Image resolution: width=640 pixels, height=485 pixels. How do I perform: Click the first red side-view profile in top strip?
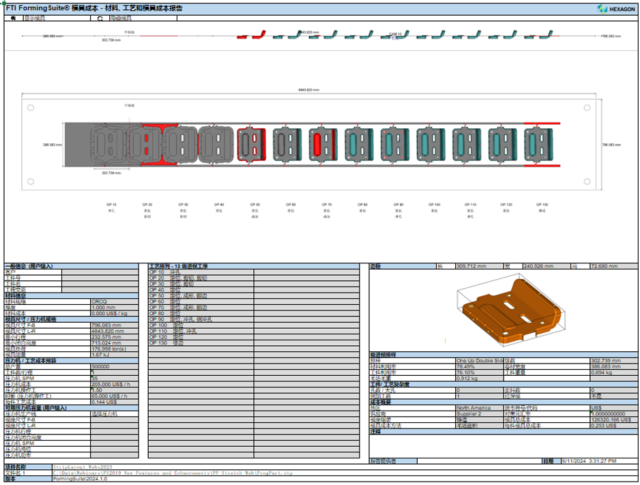242,37
